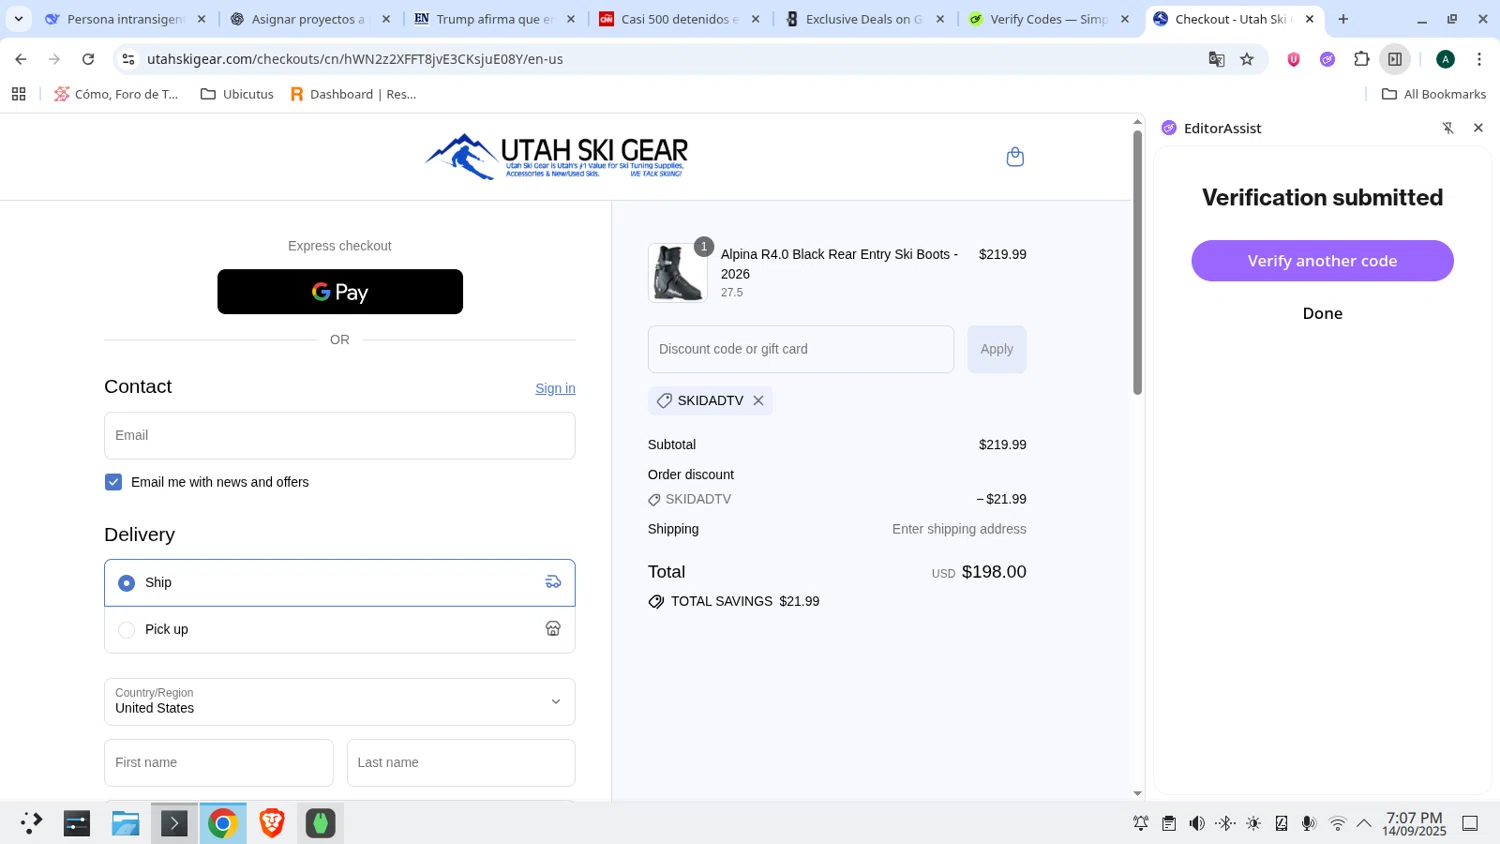Select the Ship delivery radio option
The width and height of the screenshot is (1500, 844).
click(126, 583)
